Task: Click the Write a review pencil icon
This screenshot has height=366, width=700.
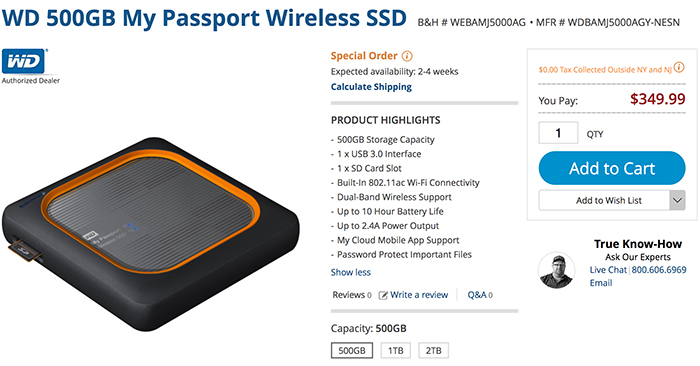Action: pos(383,295)
